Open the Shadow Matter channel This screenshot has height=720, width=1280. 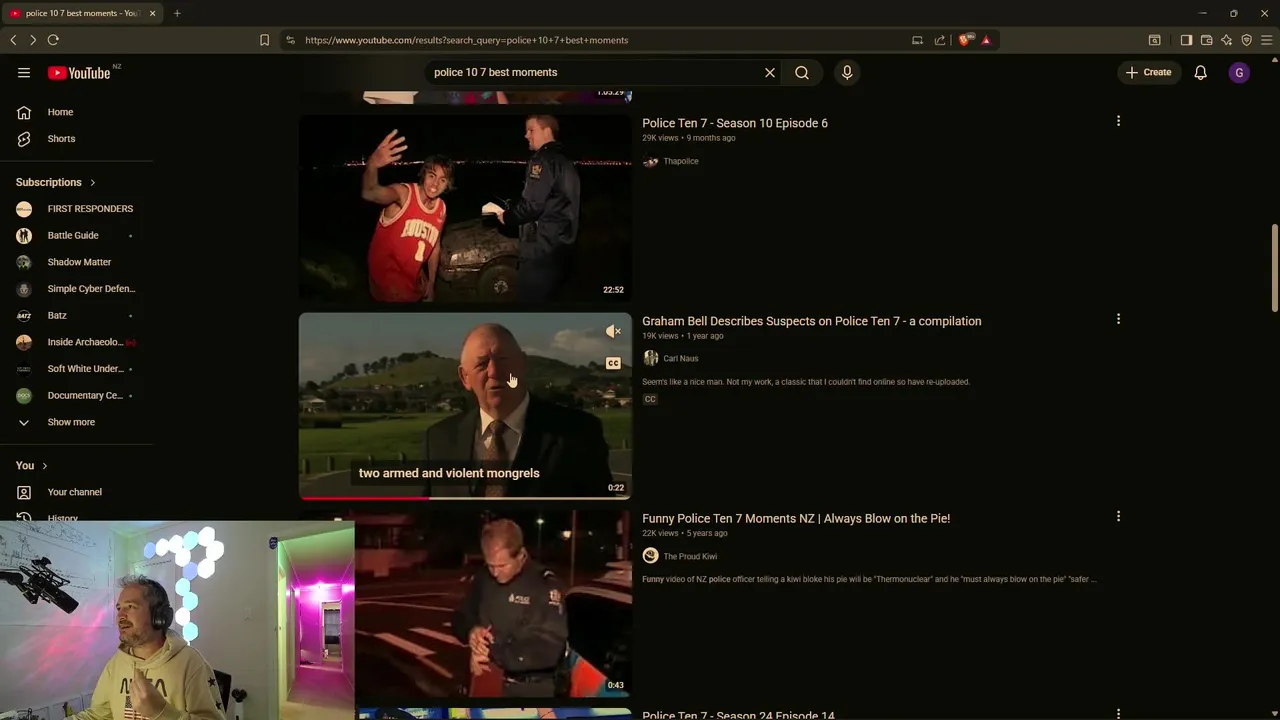77,262
